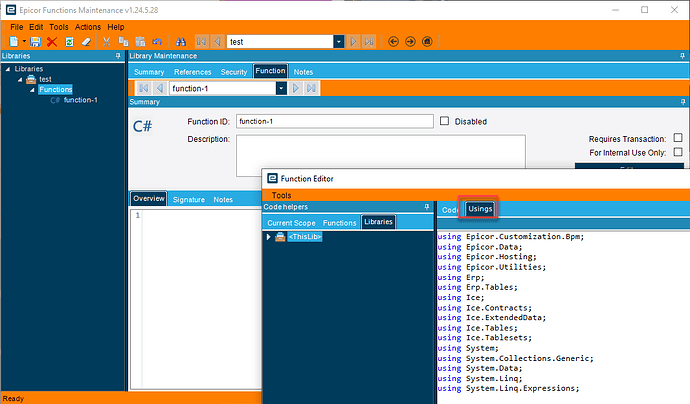The width and height of the screenshot is (690, 404).
Task: Select the 'test' library in the tree
Action: pos(45,79)
